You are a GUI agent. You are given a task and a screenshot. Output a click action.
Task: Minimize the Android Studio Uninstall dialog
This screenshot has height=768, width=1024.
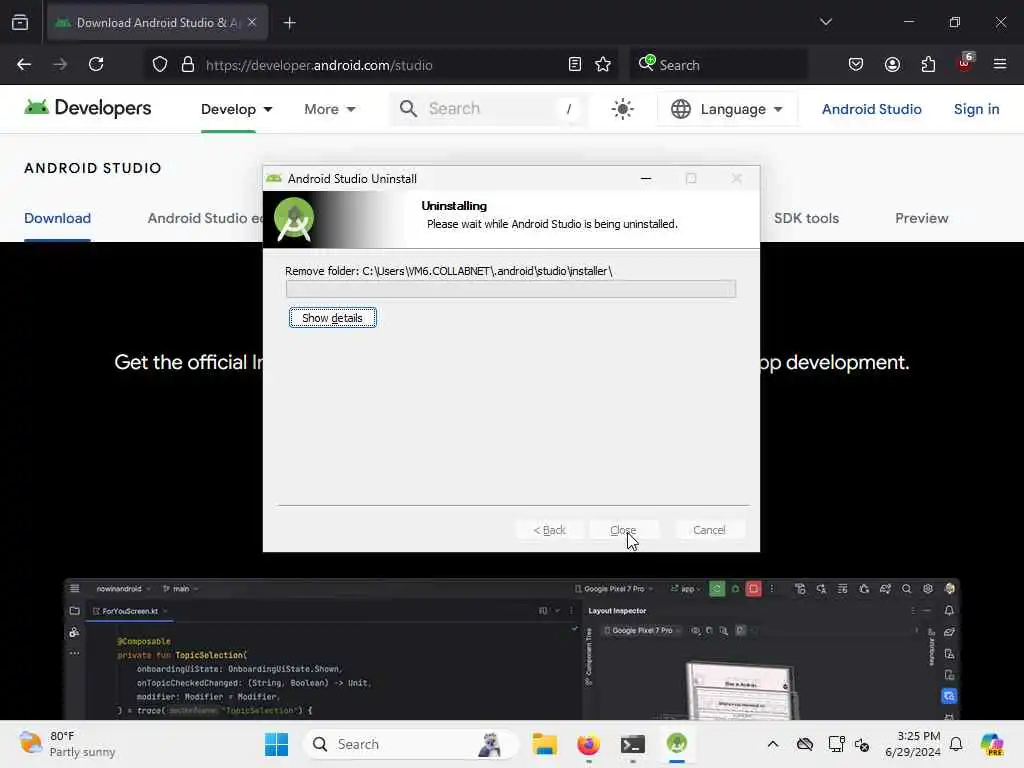tap(646, 178)
